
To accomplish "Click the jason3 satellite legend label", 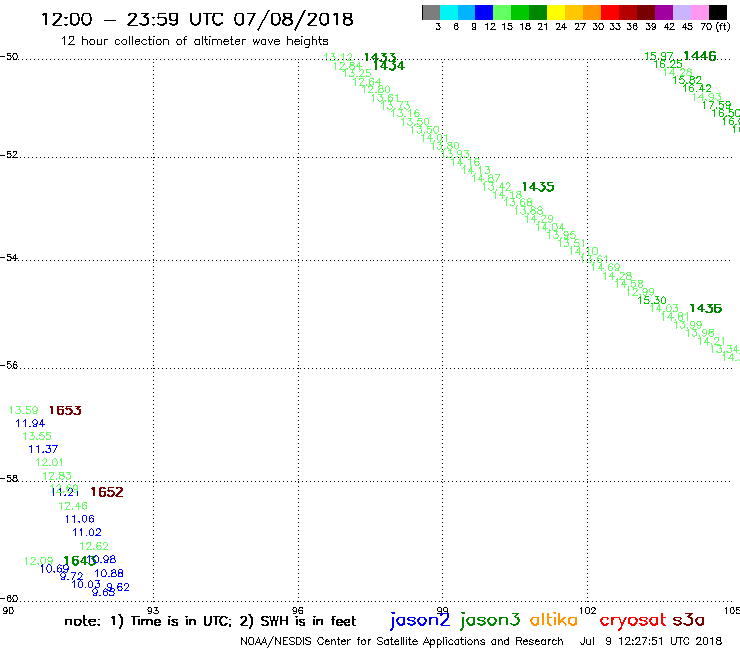I will click(490, 621).
